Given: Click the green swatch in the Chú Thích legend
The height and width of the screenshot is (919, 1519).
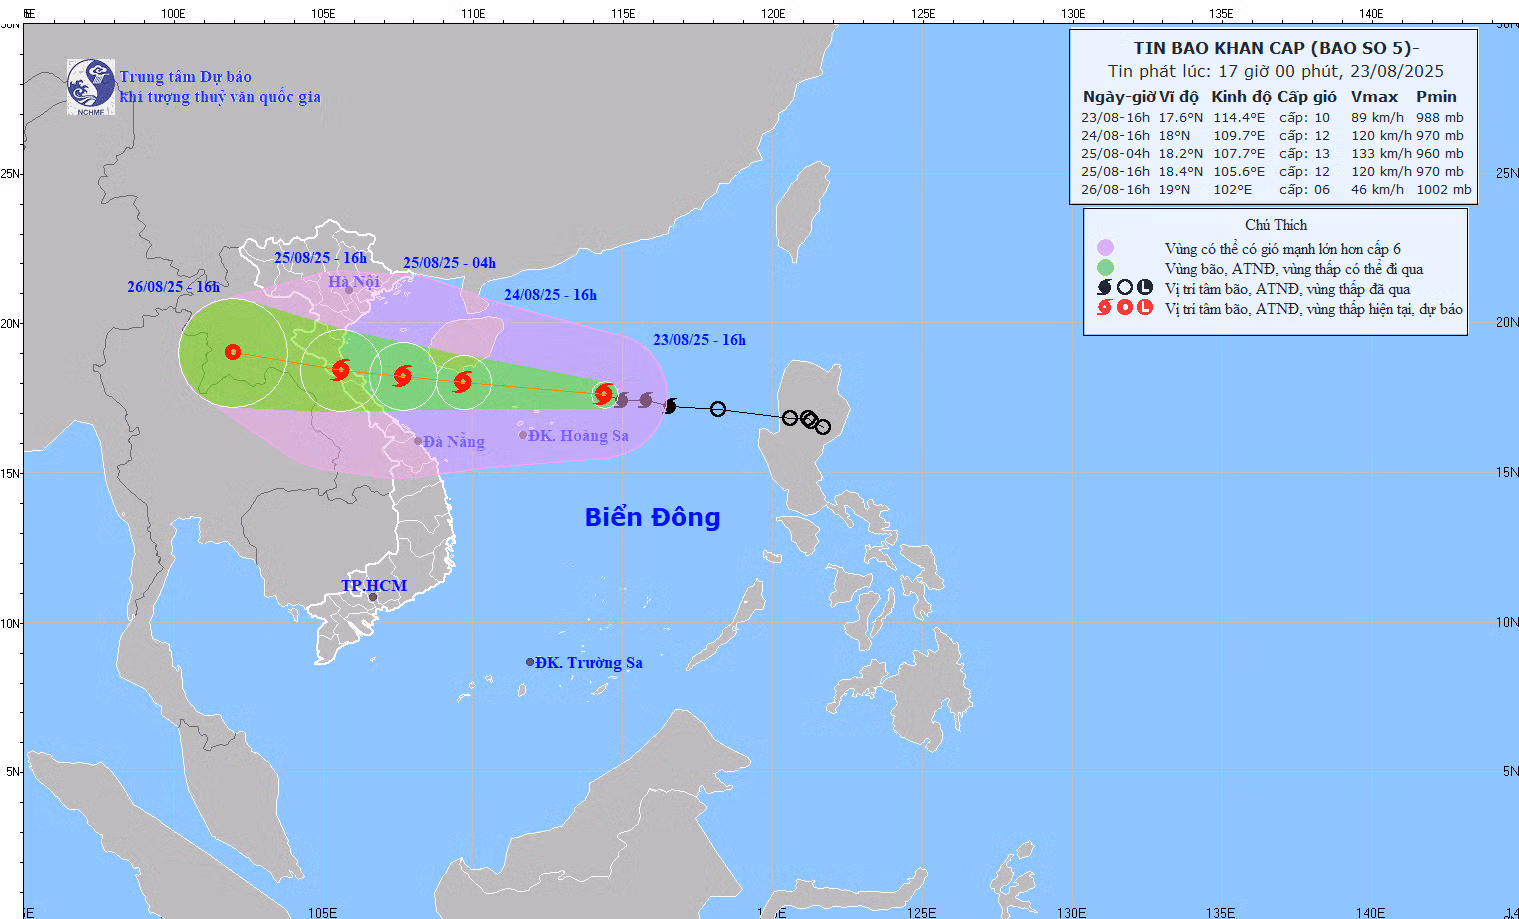Looking at the screenshot, I should tap(1105, 268).
